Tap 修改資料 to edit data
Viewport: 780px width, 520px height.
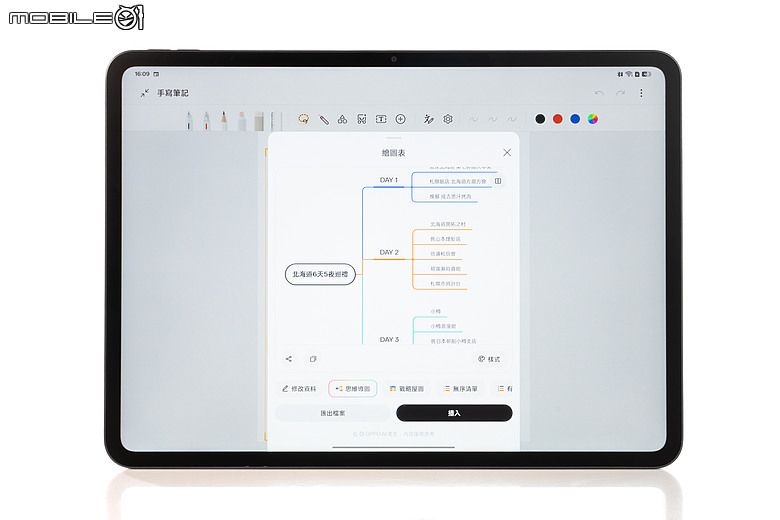pyautogui.click(x=299, y=389)
